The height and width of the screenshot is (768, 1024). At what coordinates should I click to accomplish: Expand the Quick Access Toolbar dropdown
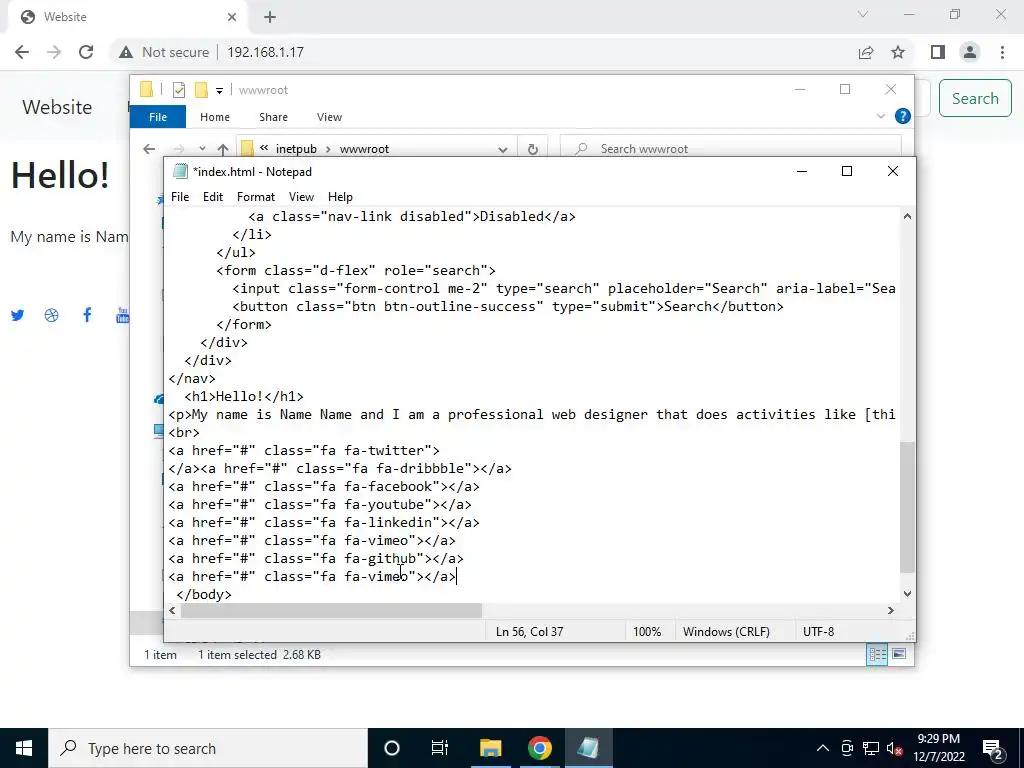(x=219, y=91)
